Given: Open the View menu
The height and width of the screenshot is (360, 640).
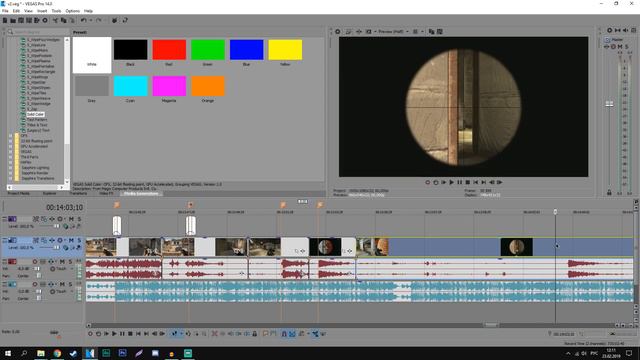Looking at the screenshot, I should click(x=29, y=11).
